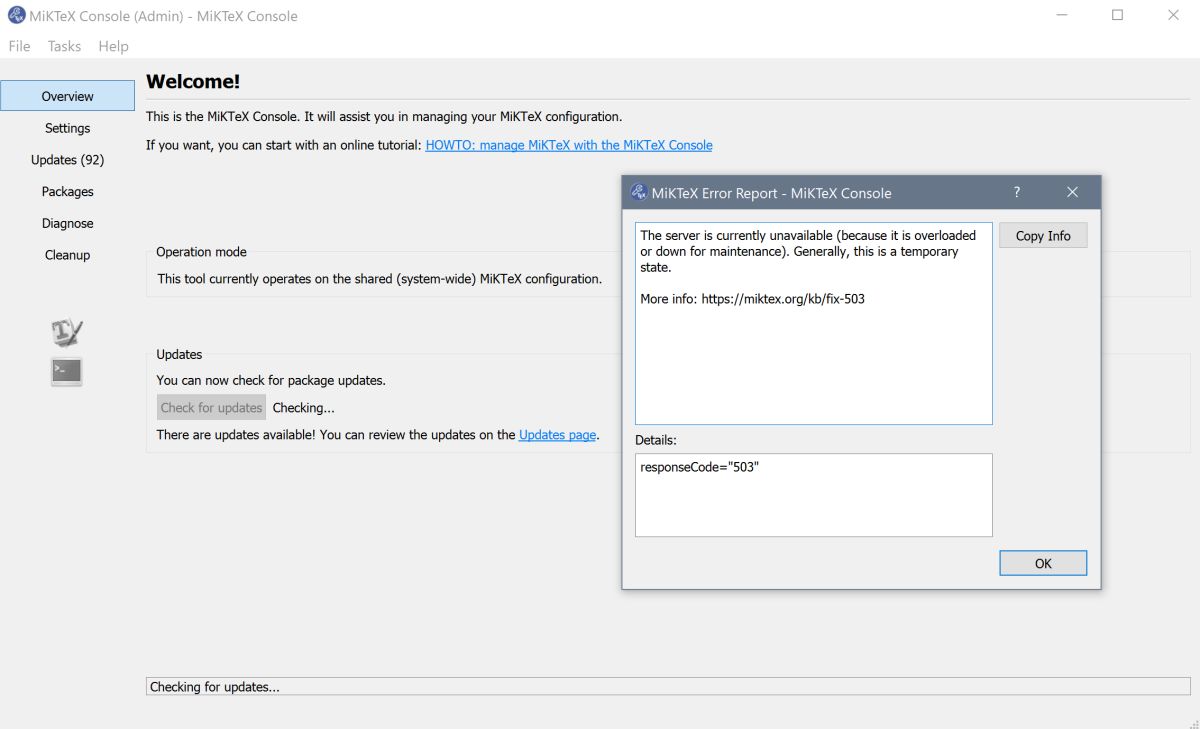Close the MiKTeX Console main window
1200x729 pixels.
[x=1173, y=15]
